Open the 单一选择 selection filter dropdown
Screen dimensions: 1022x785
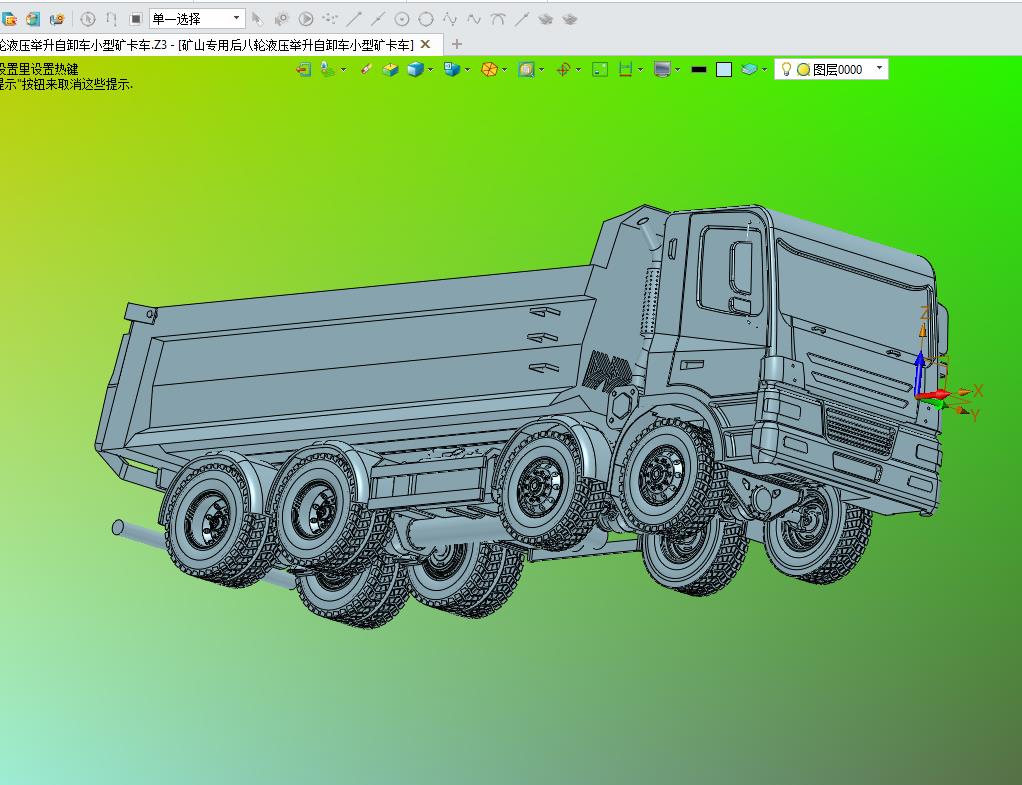coord(197,19)
